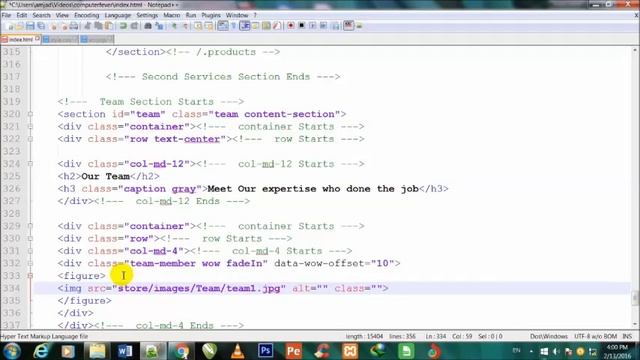Open the Search menu

click(41, 15)
